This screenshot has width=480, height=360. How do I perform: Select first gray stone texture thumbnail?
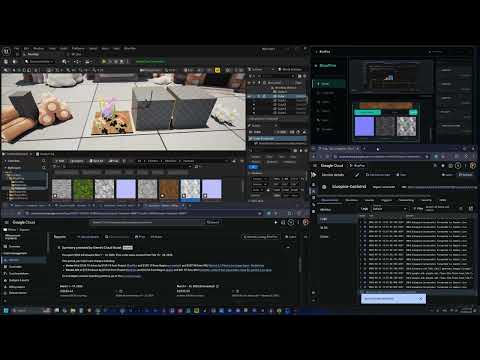[x=61, y=189]
